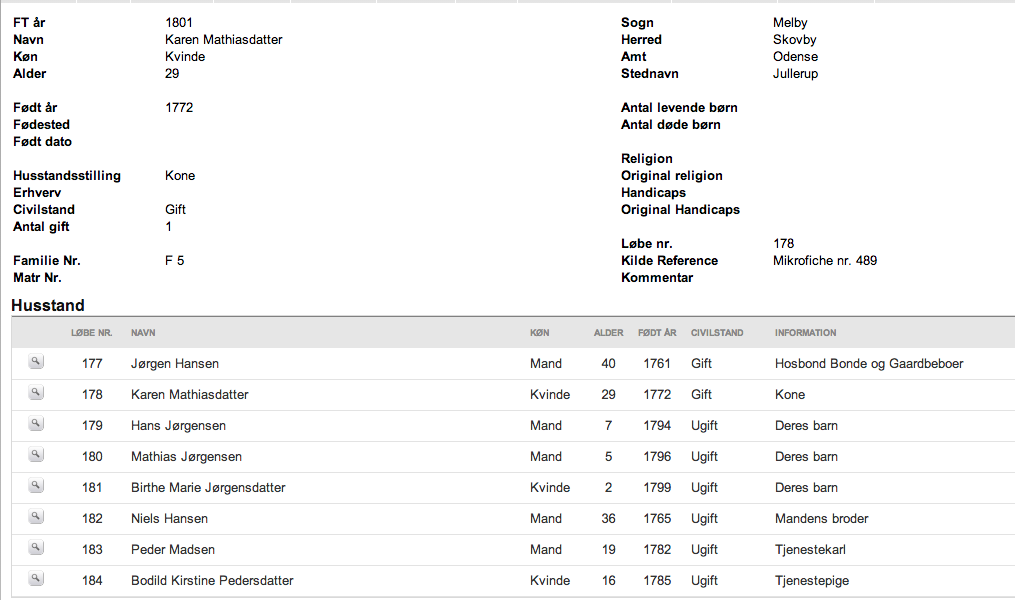Click the ALDER column header
This screenshot has width=1015, height=600.
tap(608, 333)
